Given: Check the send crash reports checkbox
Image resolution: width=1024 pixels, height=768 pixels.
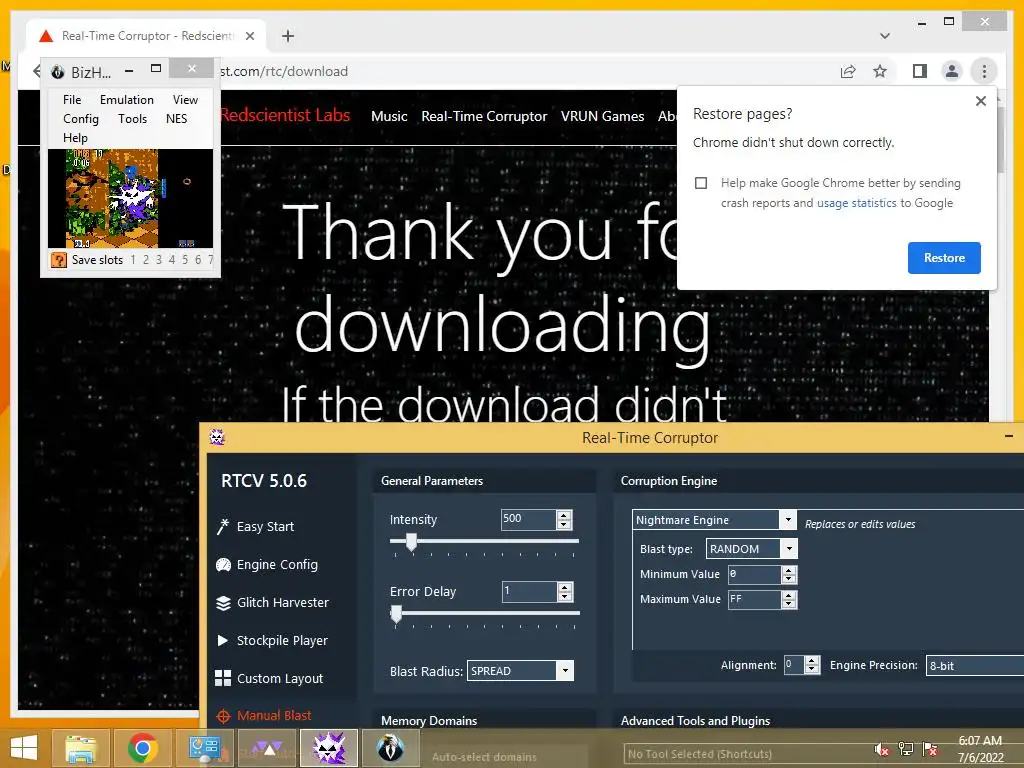Looking at the screenshot, I should pyautogui.click(x=701, y=183).
